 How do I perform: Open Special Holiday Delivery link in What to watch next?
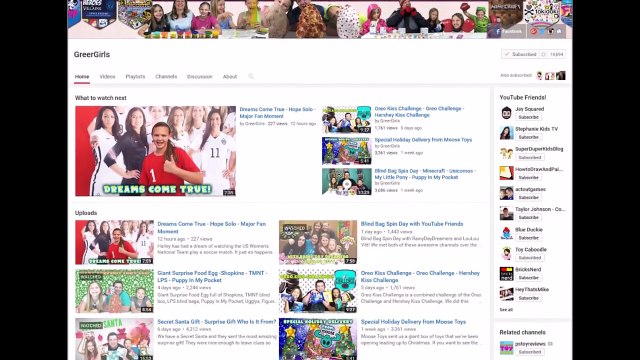pyautogui.click(x=423, y=140)
